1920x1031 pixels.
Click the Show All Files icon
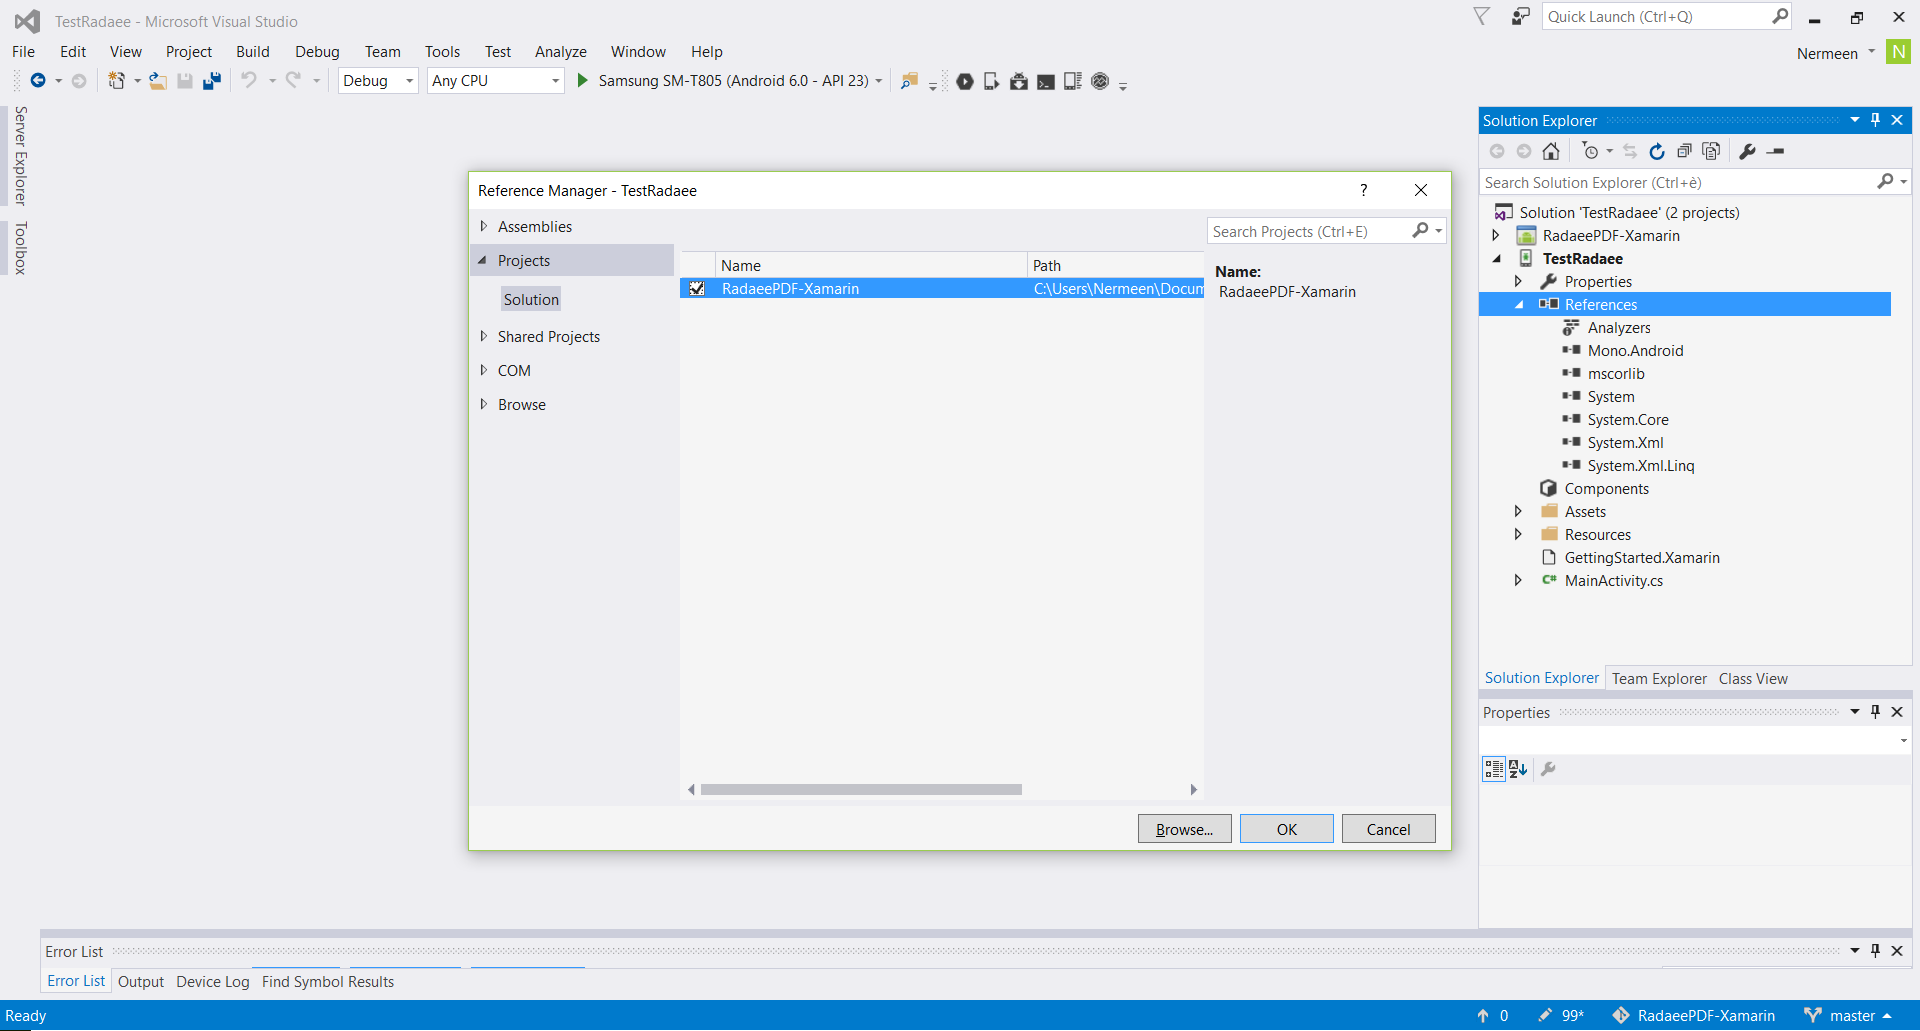[x=1711, y=151]
